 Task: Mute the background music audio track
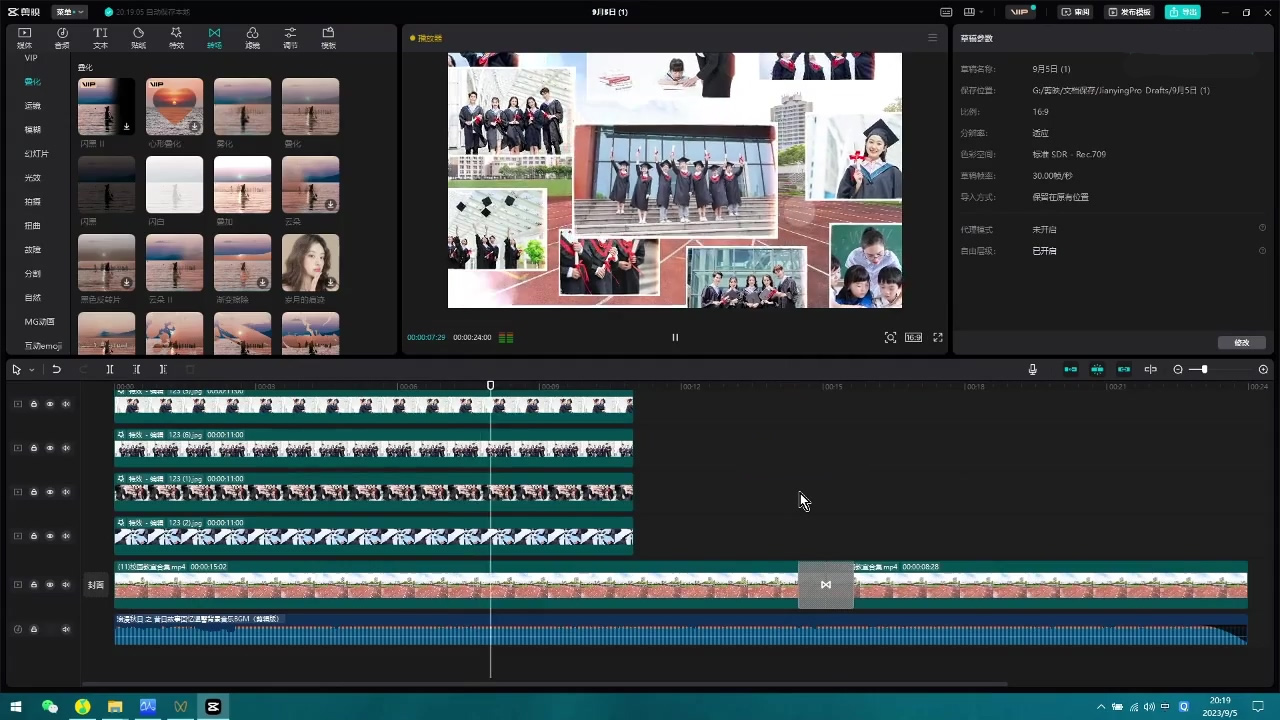coord(66,629)
